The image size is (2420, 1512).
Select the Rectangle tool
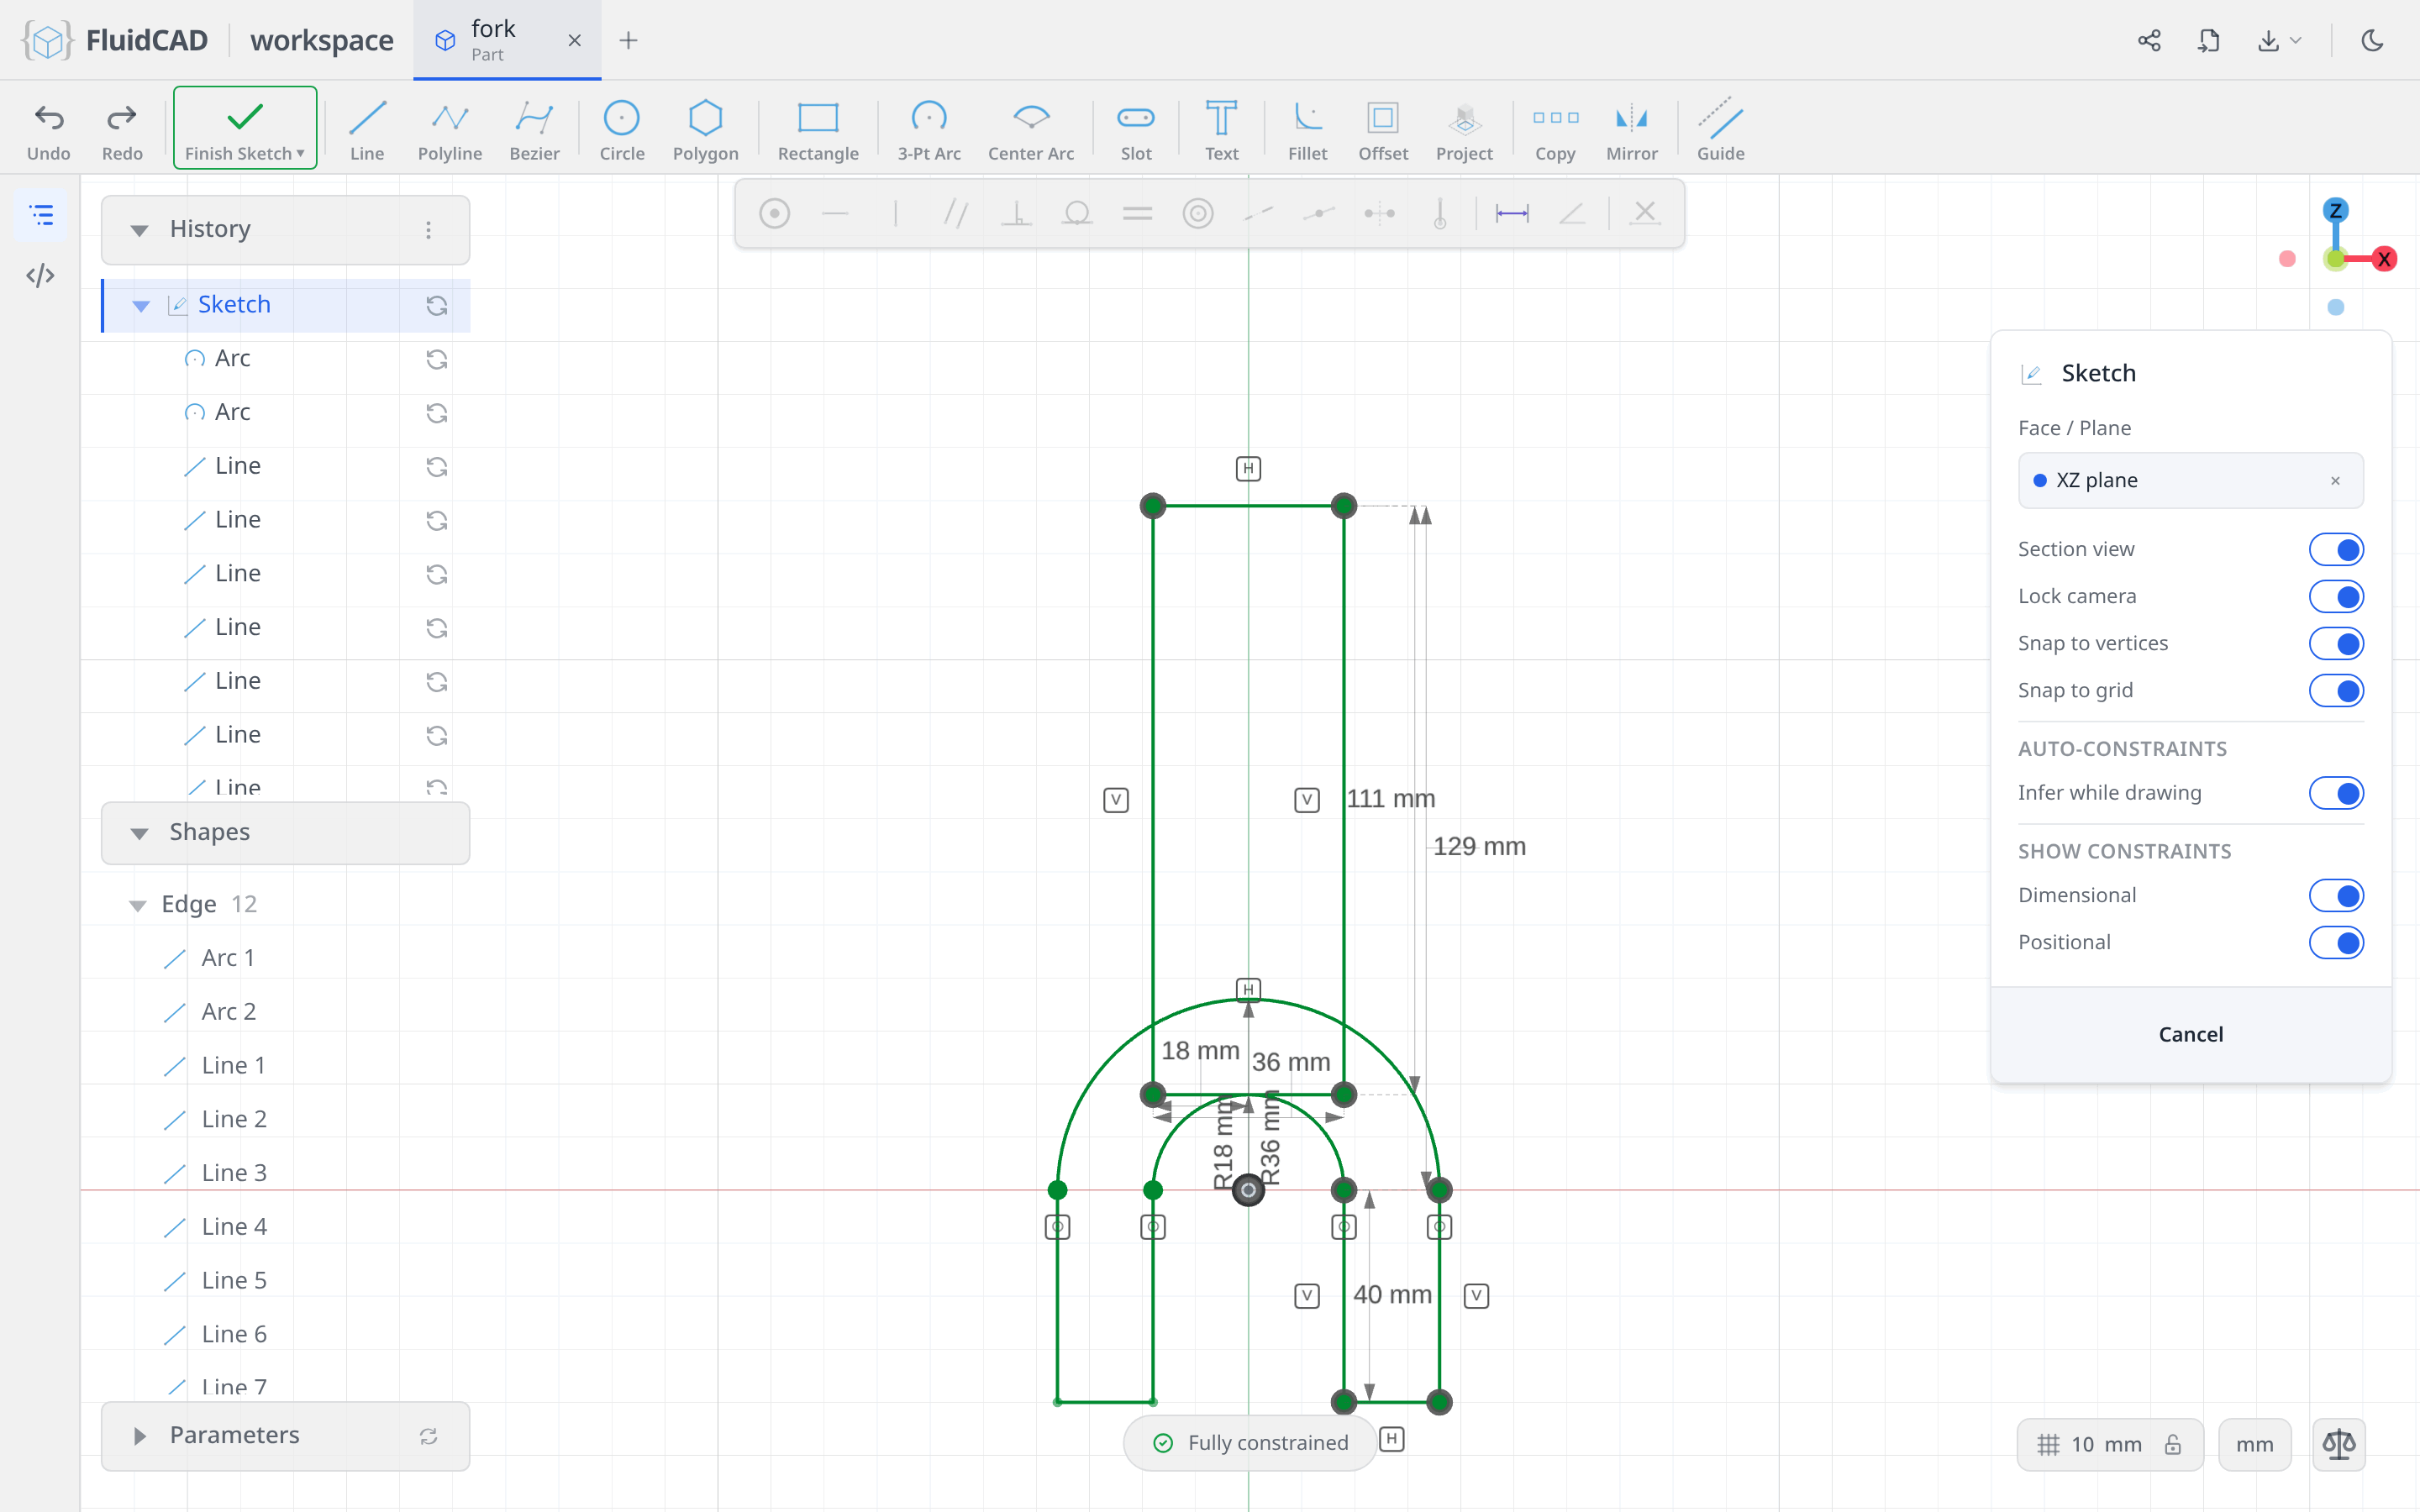(x=818, y=130)
